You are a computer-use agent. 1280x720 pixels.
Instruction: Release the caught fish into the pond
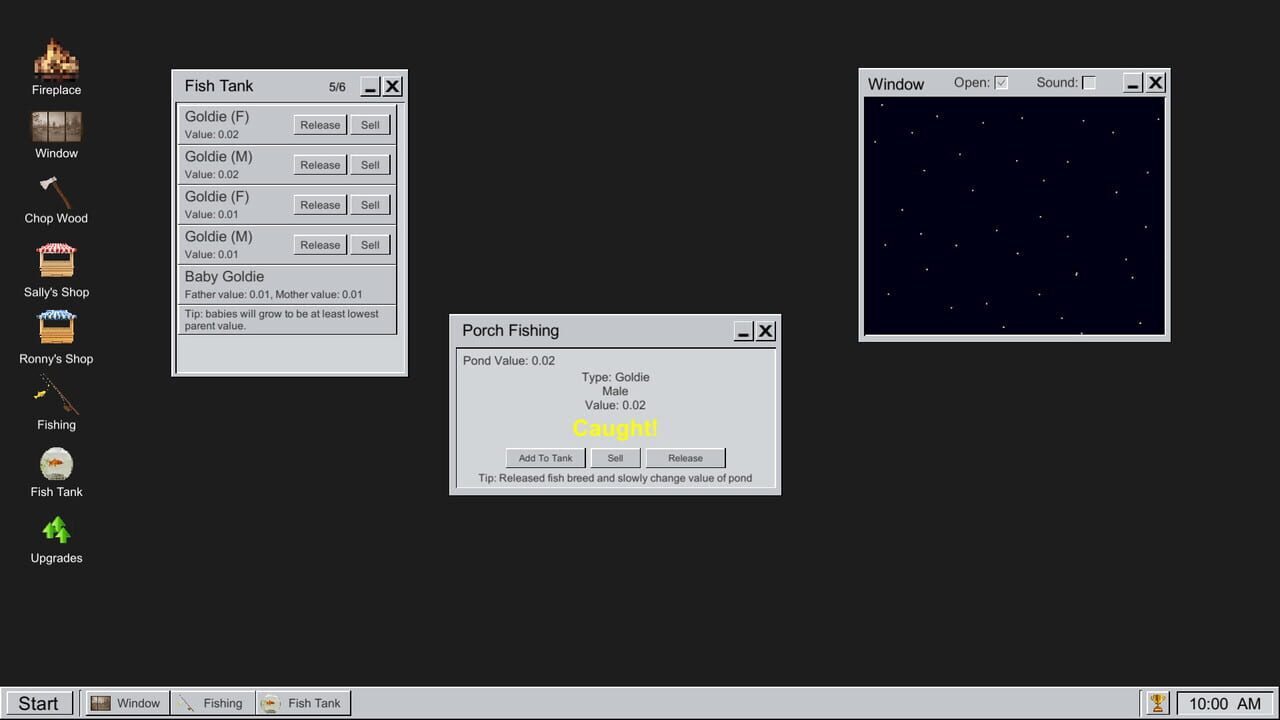click(x=685, y=458)
